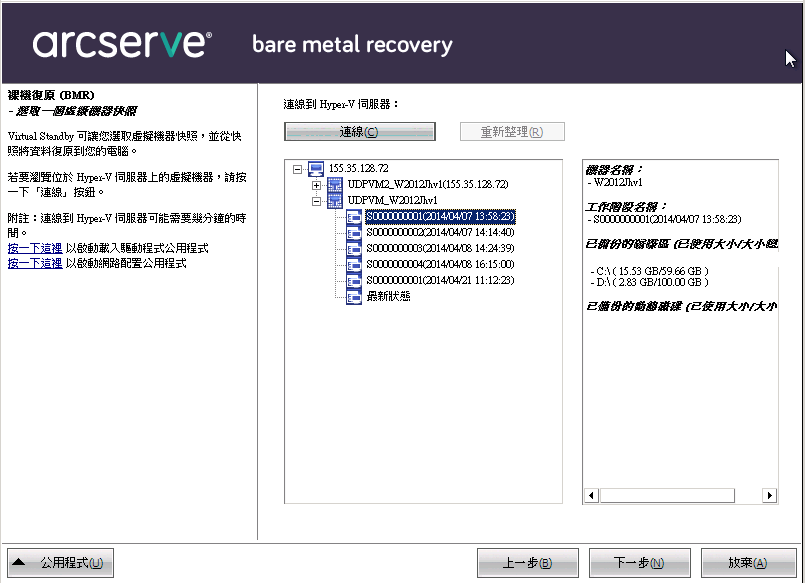Expand the UDPVM2_W2012Jhv1 node
Screen dimensions: 805x583
coord(317,185)
